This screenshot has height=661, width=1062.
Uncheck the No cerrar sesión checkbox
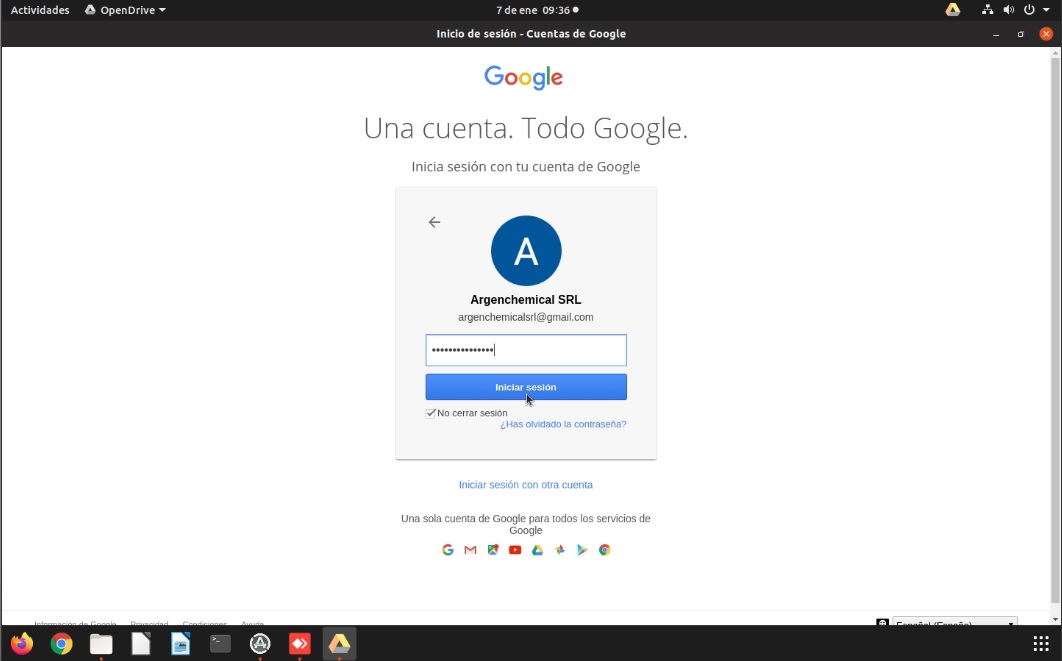click(430, 413)
